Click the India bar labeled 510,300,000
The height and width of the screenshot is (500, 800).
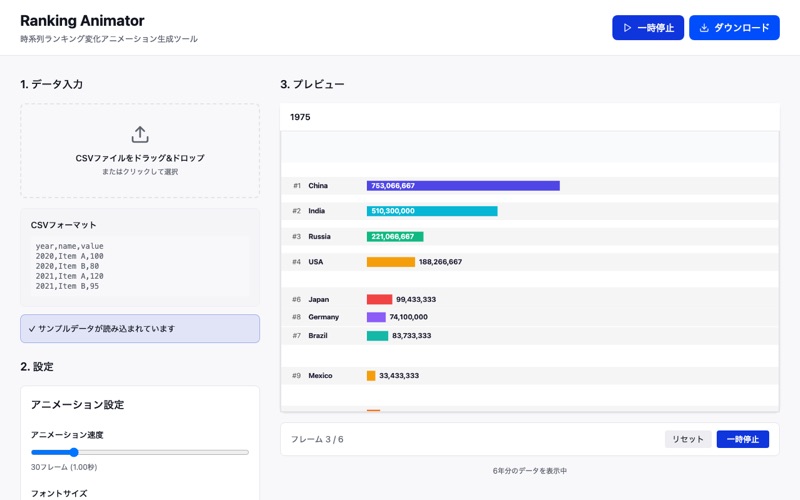coord(432,211)
